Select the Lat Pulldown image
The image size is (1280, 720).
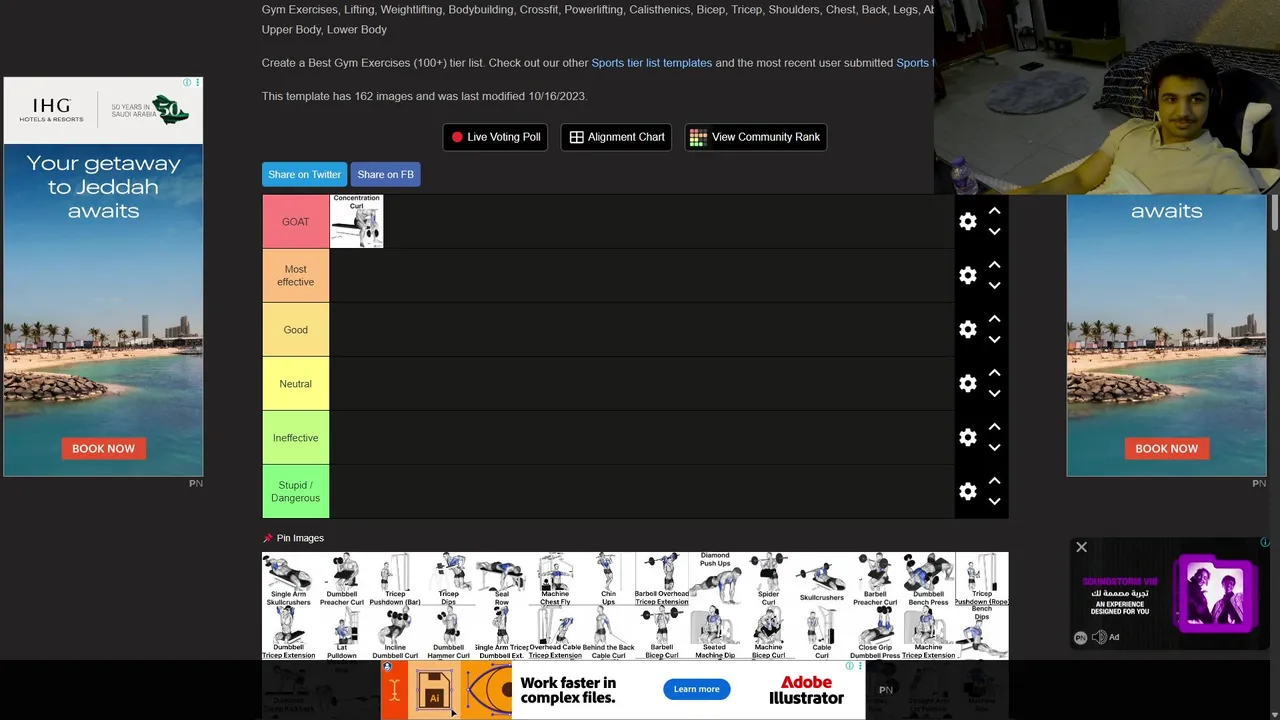pyautogui.click(x=342, y=633)
